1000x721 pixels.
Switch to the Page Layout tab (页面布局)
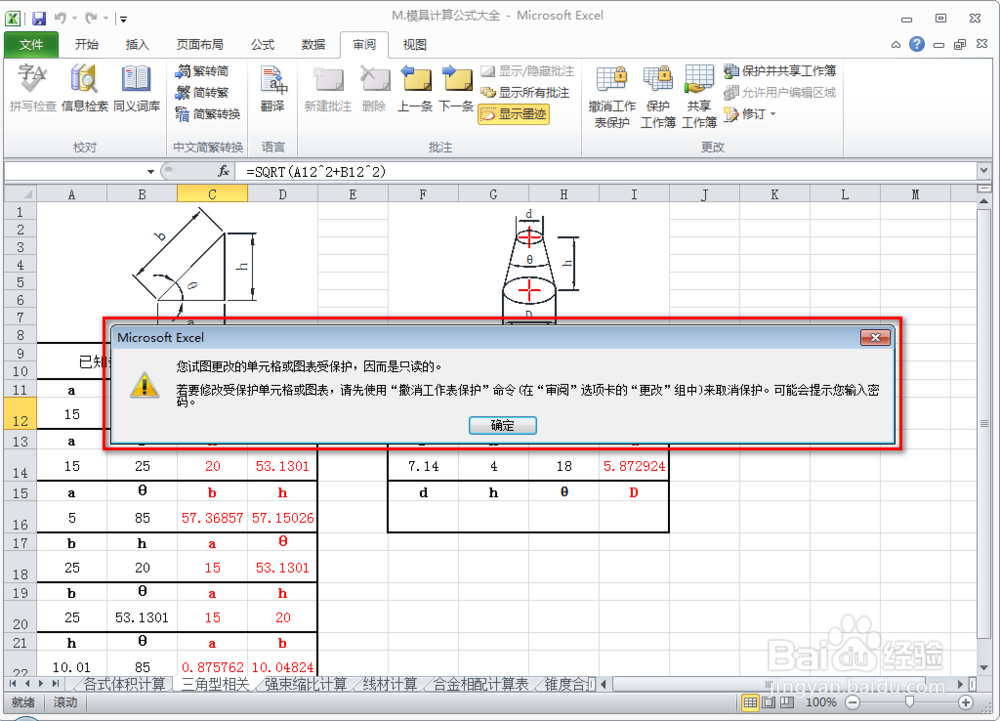click(x=200, y=45)
